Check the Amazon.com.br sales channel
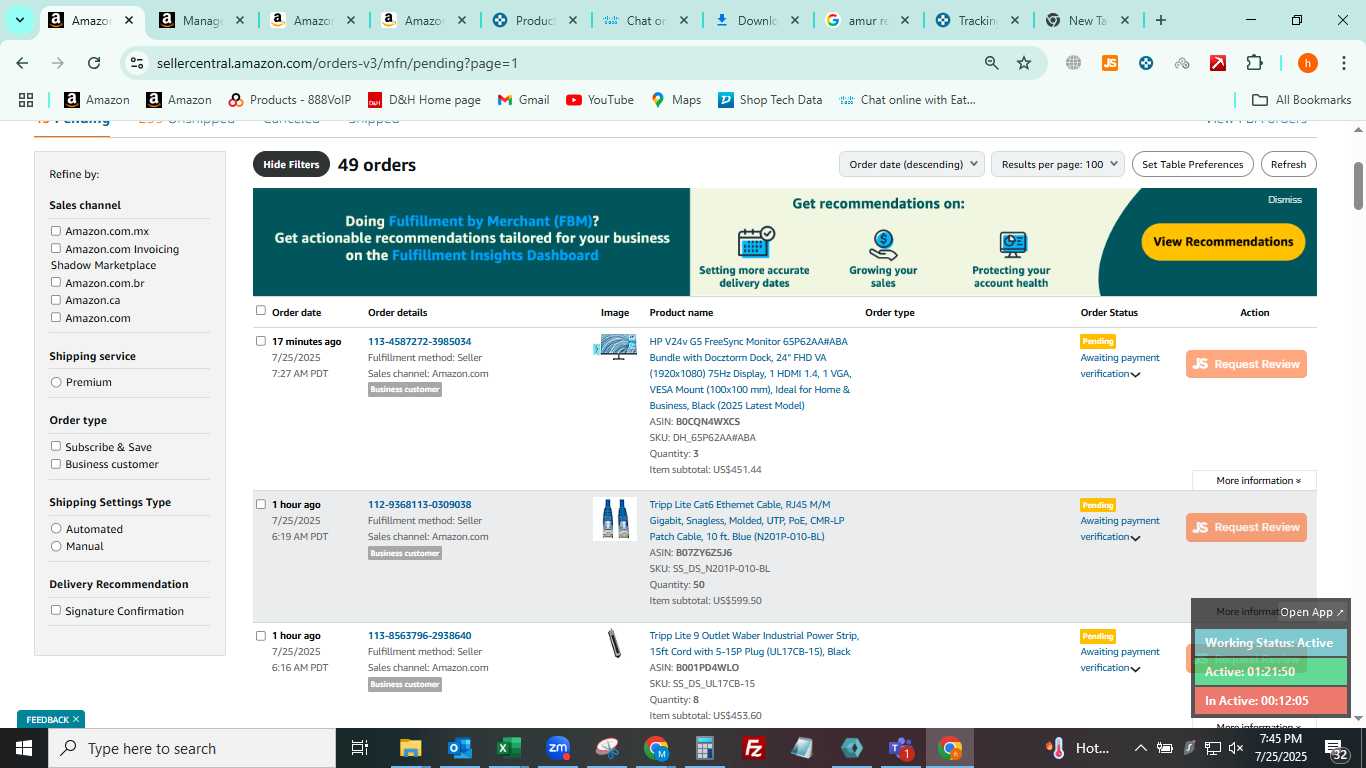 (56, 282)
